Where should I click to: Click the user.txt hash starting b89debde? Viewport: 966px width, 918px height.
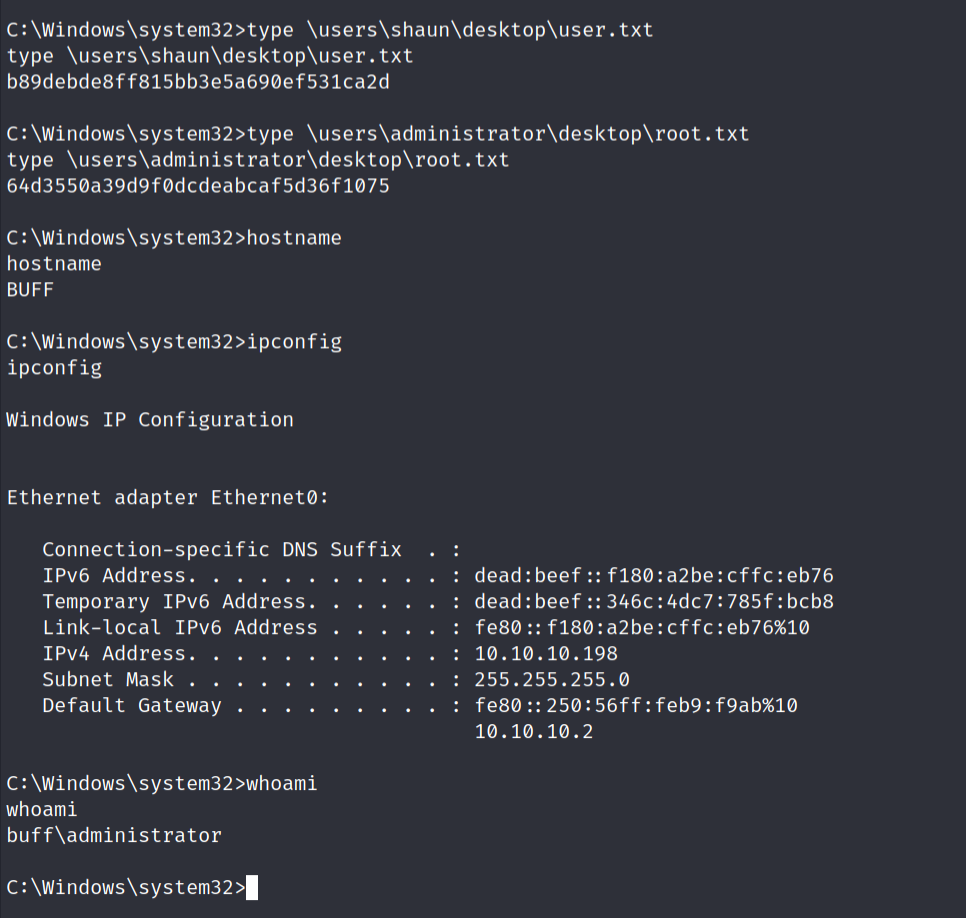[x=198, y=82]
